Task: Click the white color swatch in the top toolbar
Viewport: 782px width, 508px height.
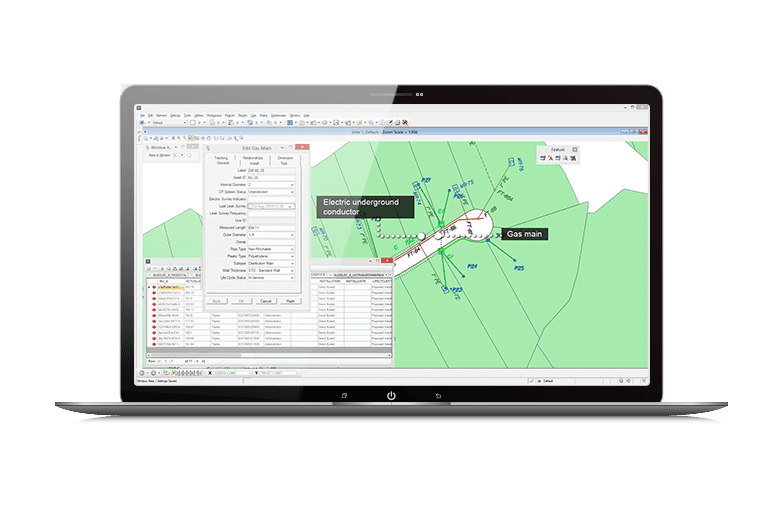Action: point(193,123)
